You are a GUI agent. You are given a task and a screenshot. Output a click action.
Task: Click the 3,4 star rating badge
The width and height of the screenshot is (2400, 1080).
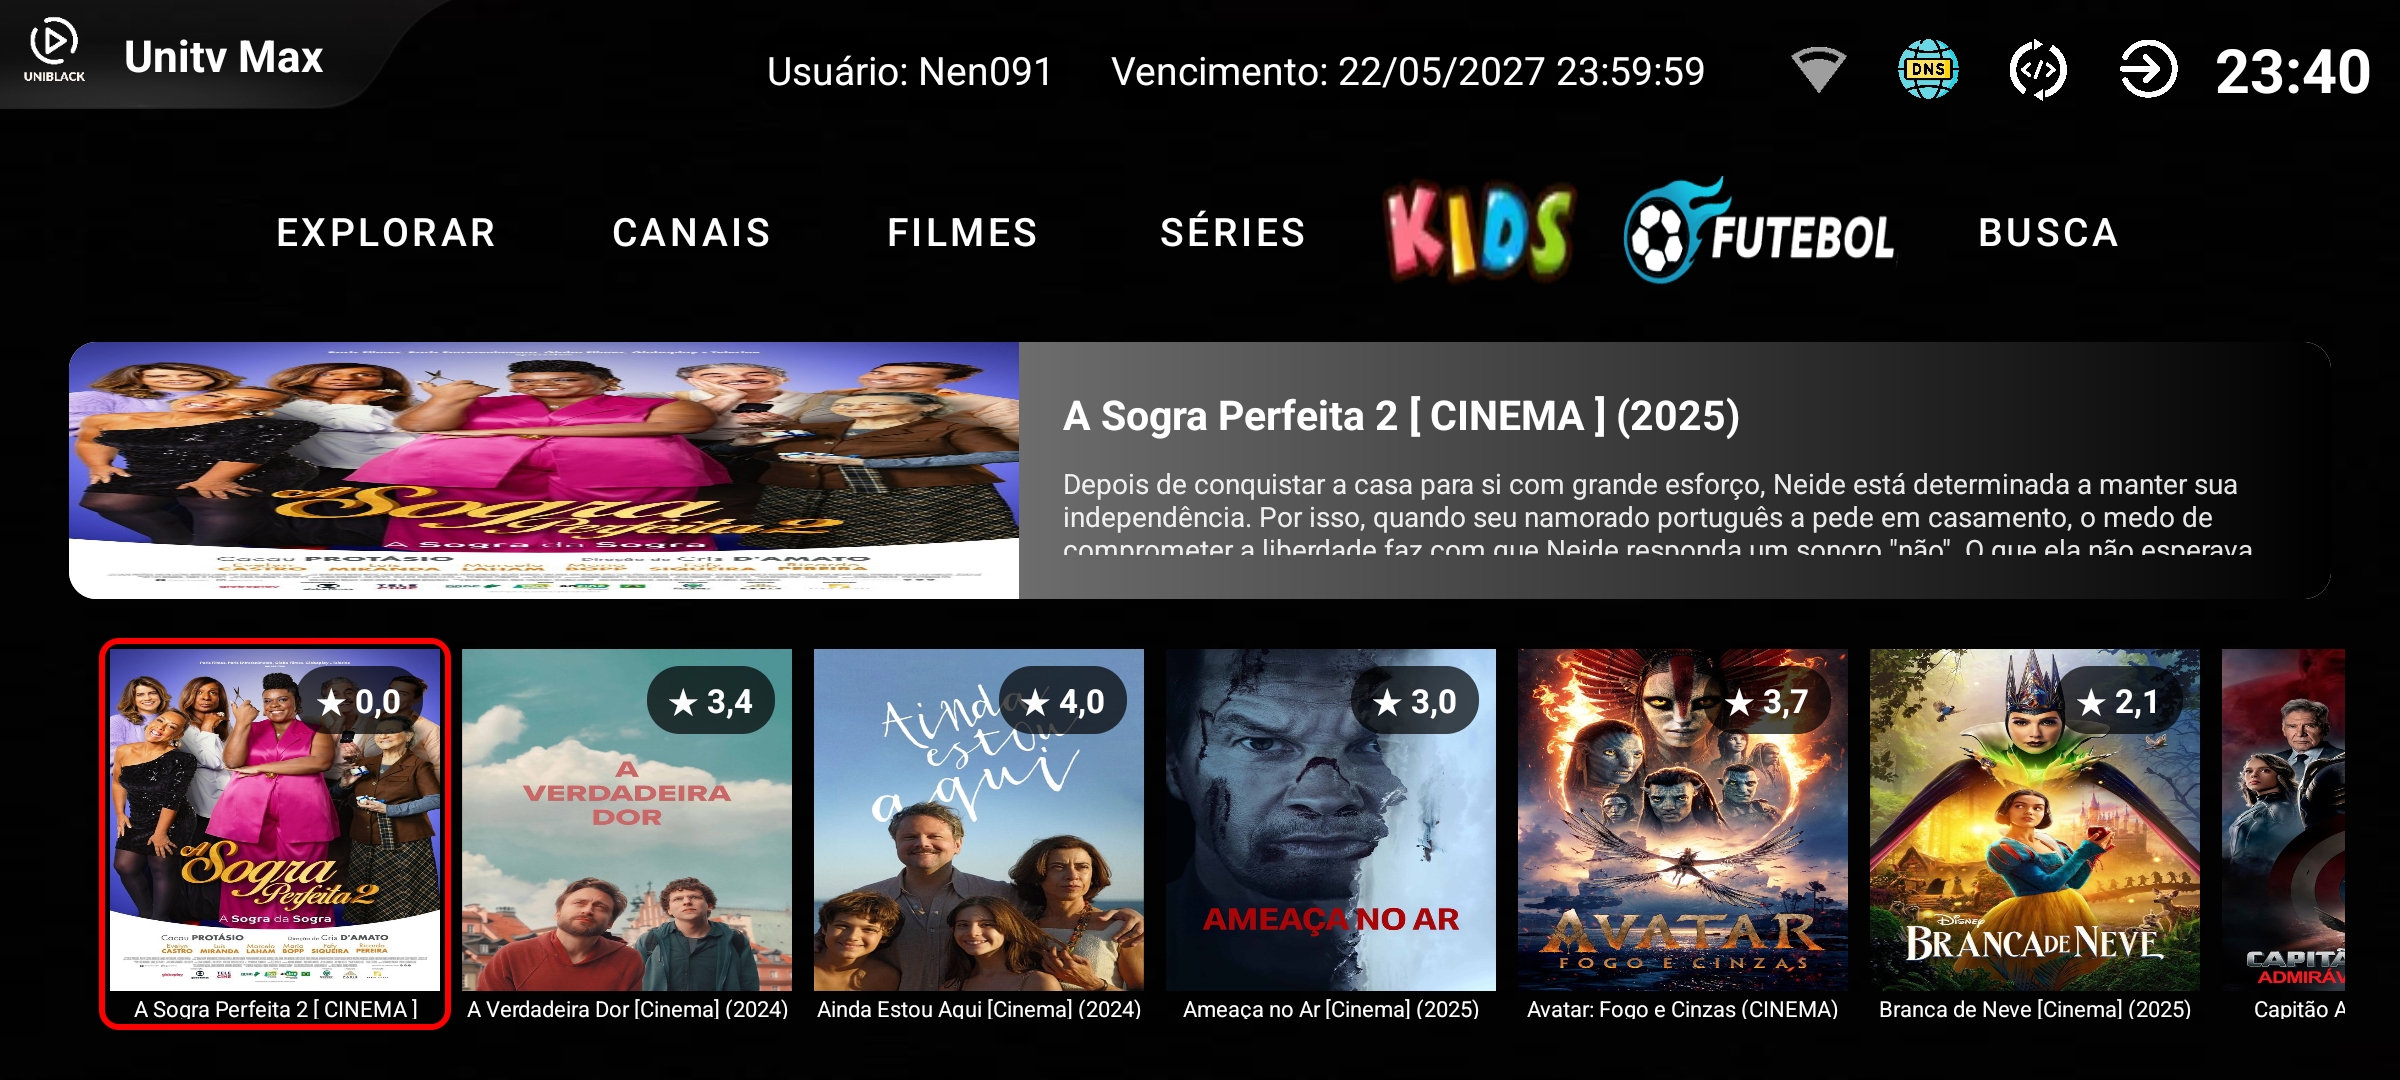point(711,701)
